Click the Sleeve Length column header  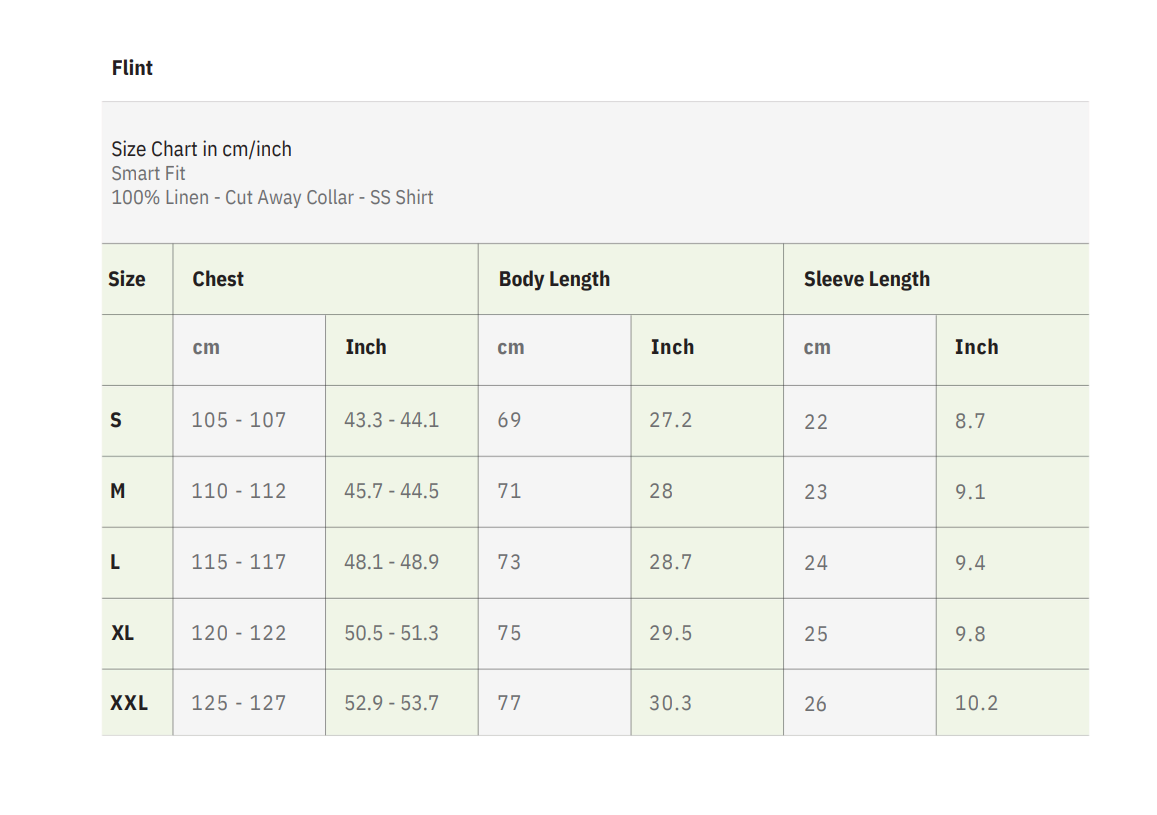click(x=866, y=279)
